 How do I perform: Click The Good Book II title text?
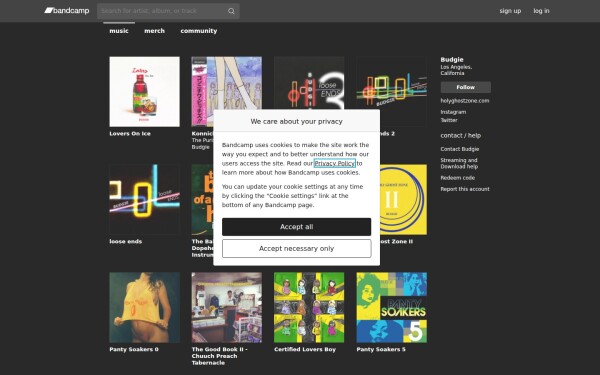tap(220, 356)
